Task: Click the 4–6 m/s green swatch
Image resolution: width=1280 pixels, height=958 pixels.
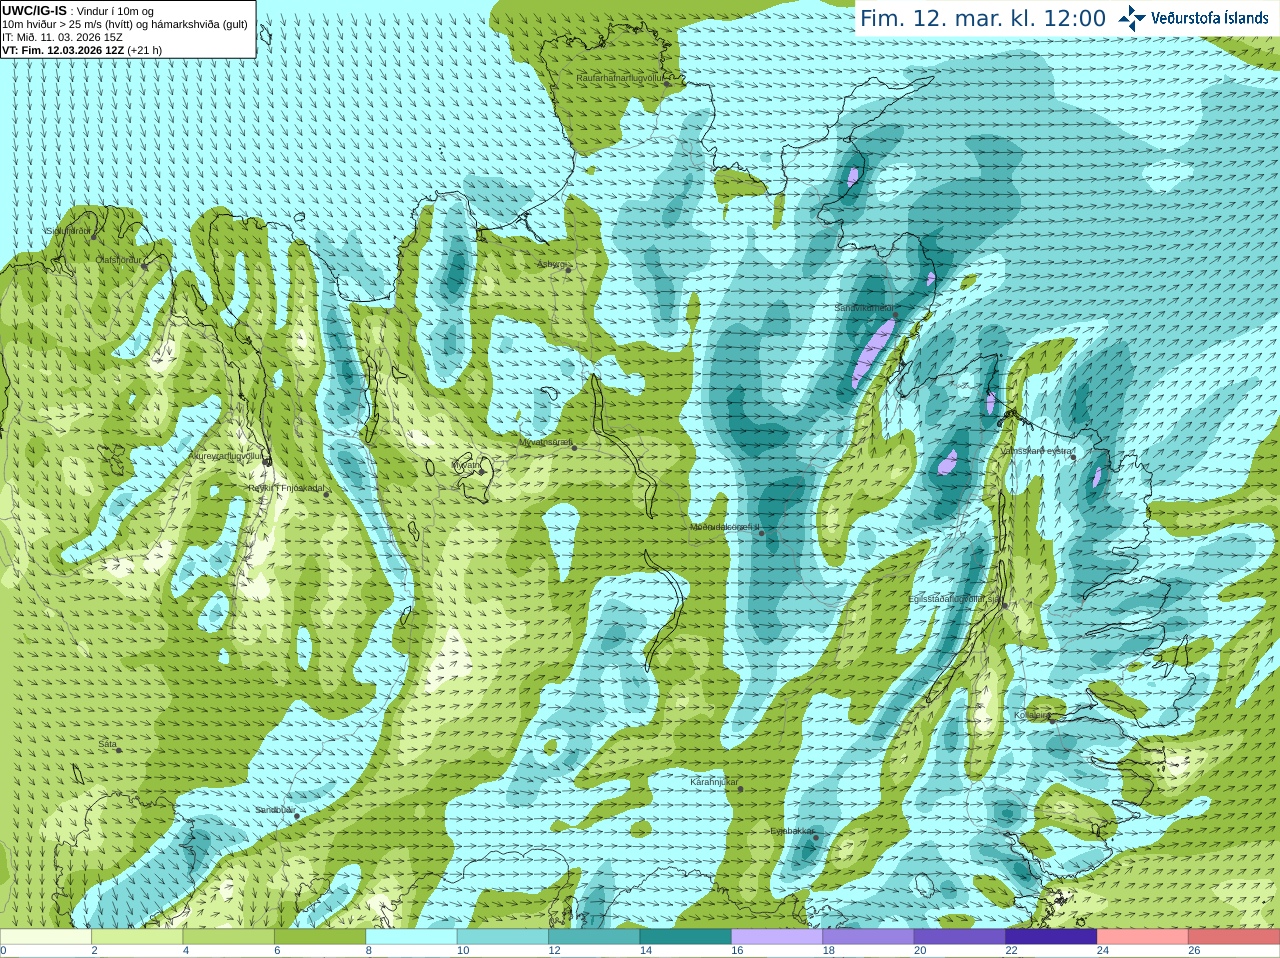Action: [x=229, y=937]
